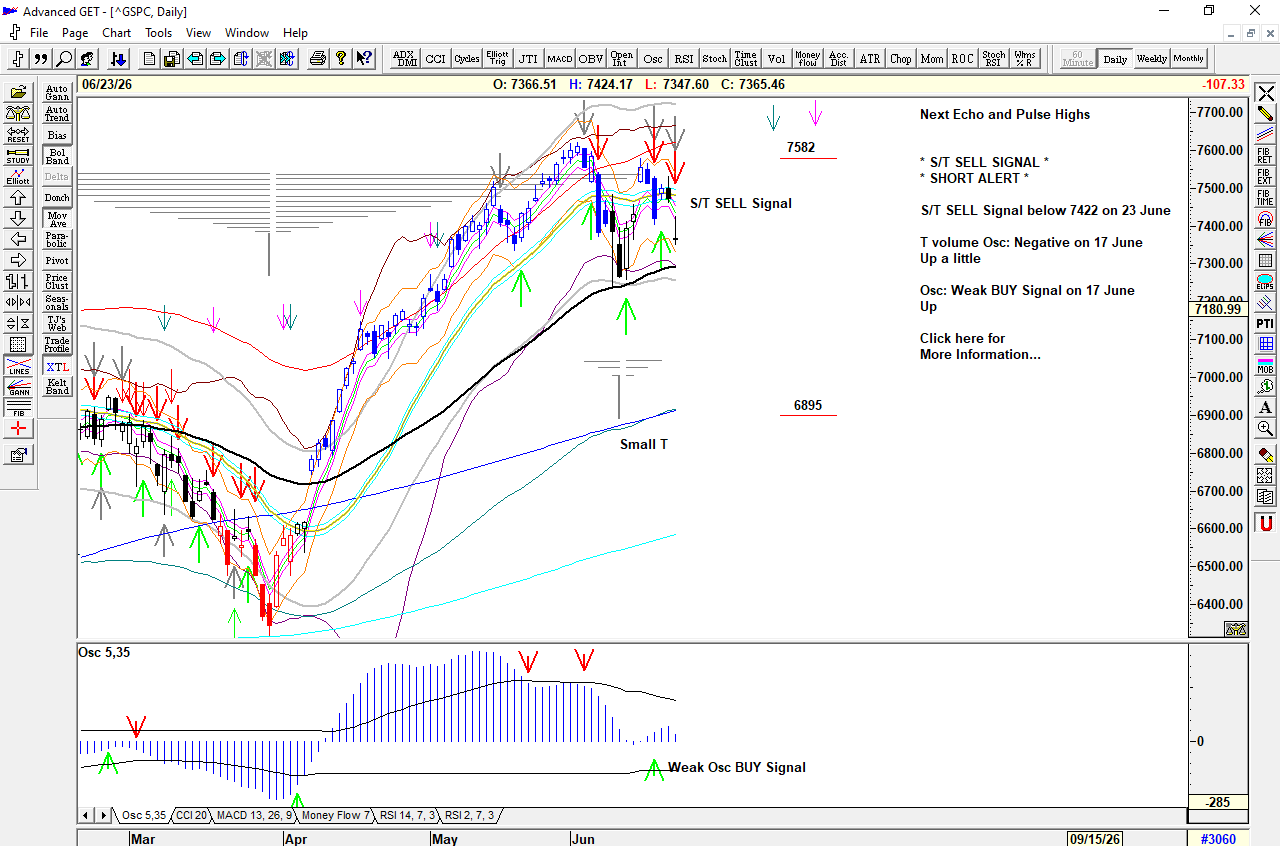Image resolution: width=1280 pixels, height=846 pixels.
Task: Switch to the RSI 14, 7, 3 tab
Action: [x=407, y=816]
